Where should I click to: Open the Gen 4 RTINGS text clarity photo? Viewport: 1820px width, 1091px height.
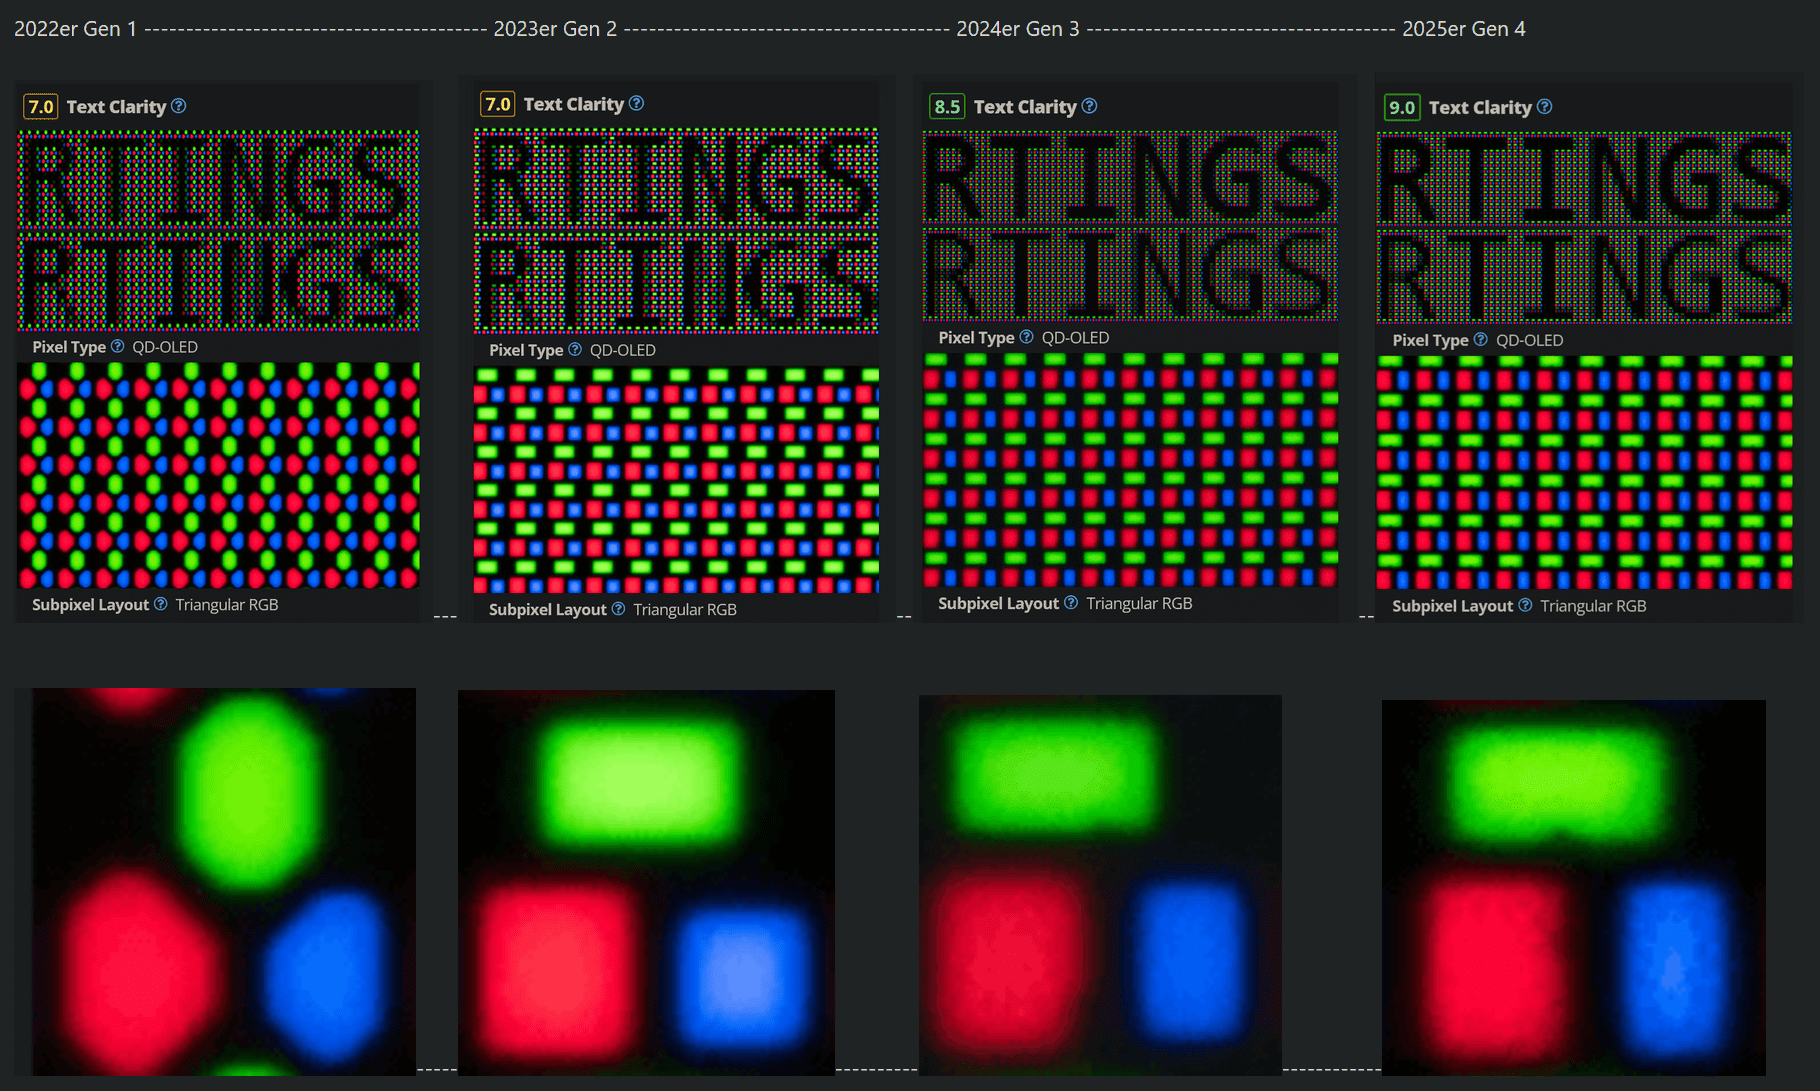point(1584,228)
